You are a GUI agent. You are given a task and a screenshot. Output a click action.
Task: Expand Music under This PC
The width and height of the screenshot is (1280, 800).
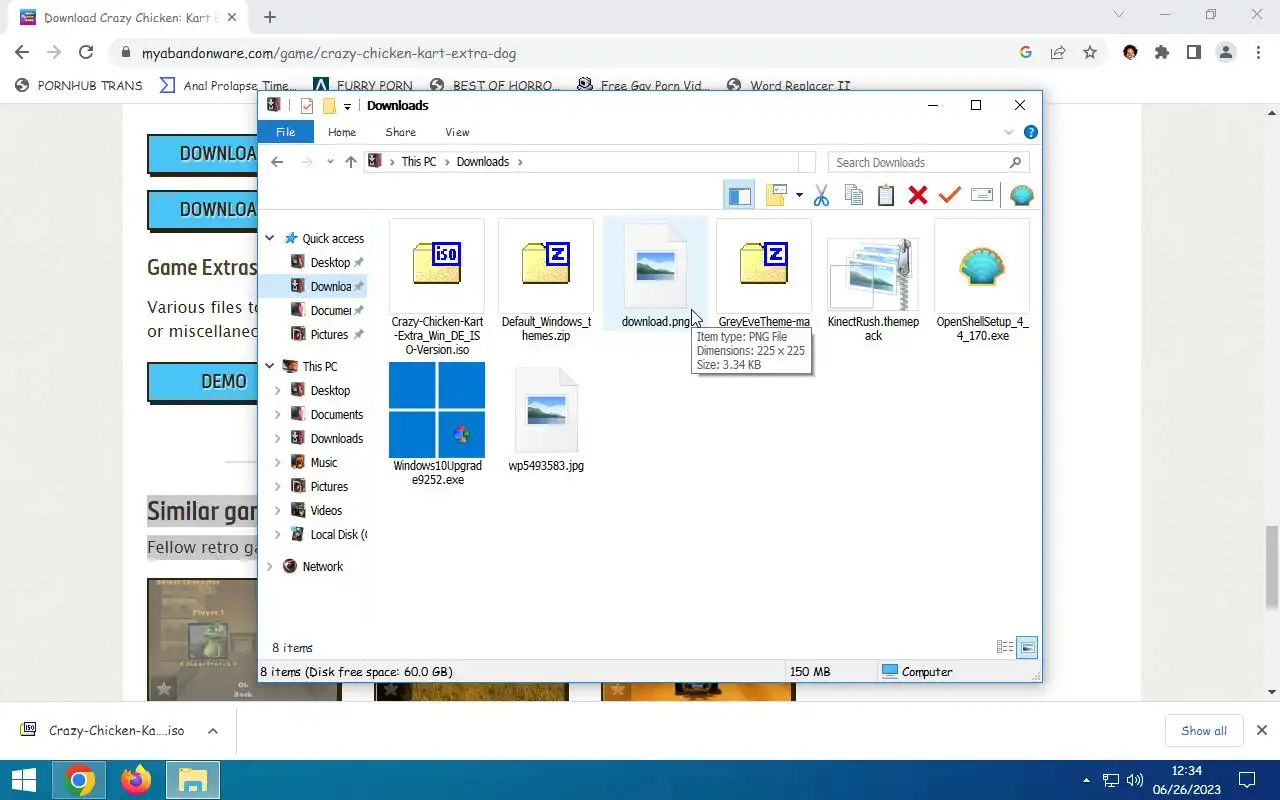click(x=278, y=462)
